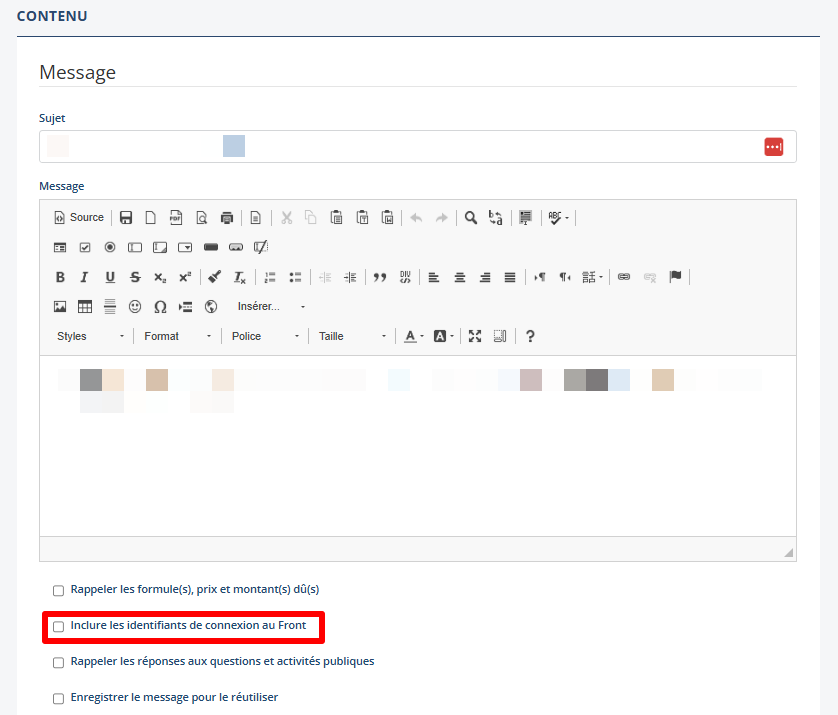This screenshot has height=715, width=838.
Task: Expand the Format dropdown
Action: pyautogui.click(x=177, y=336)
